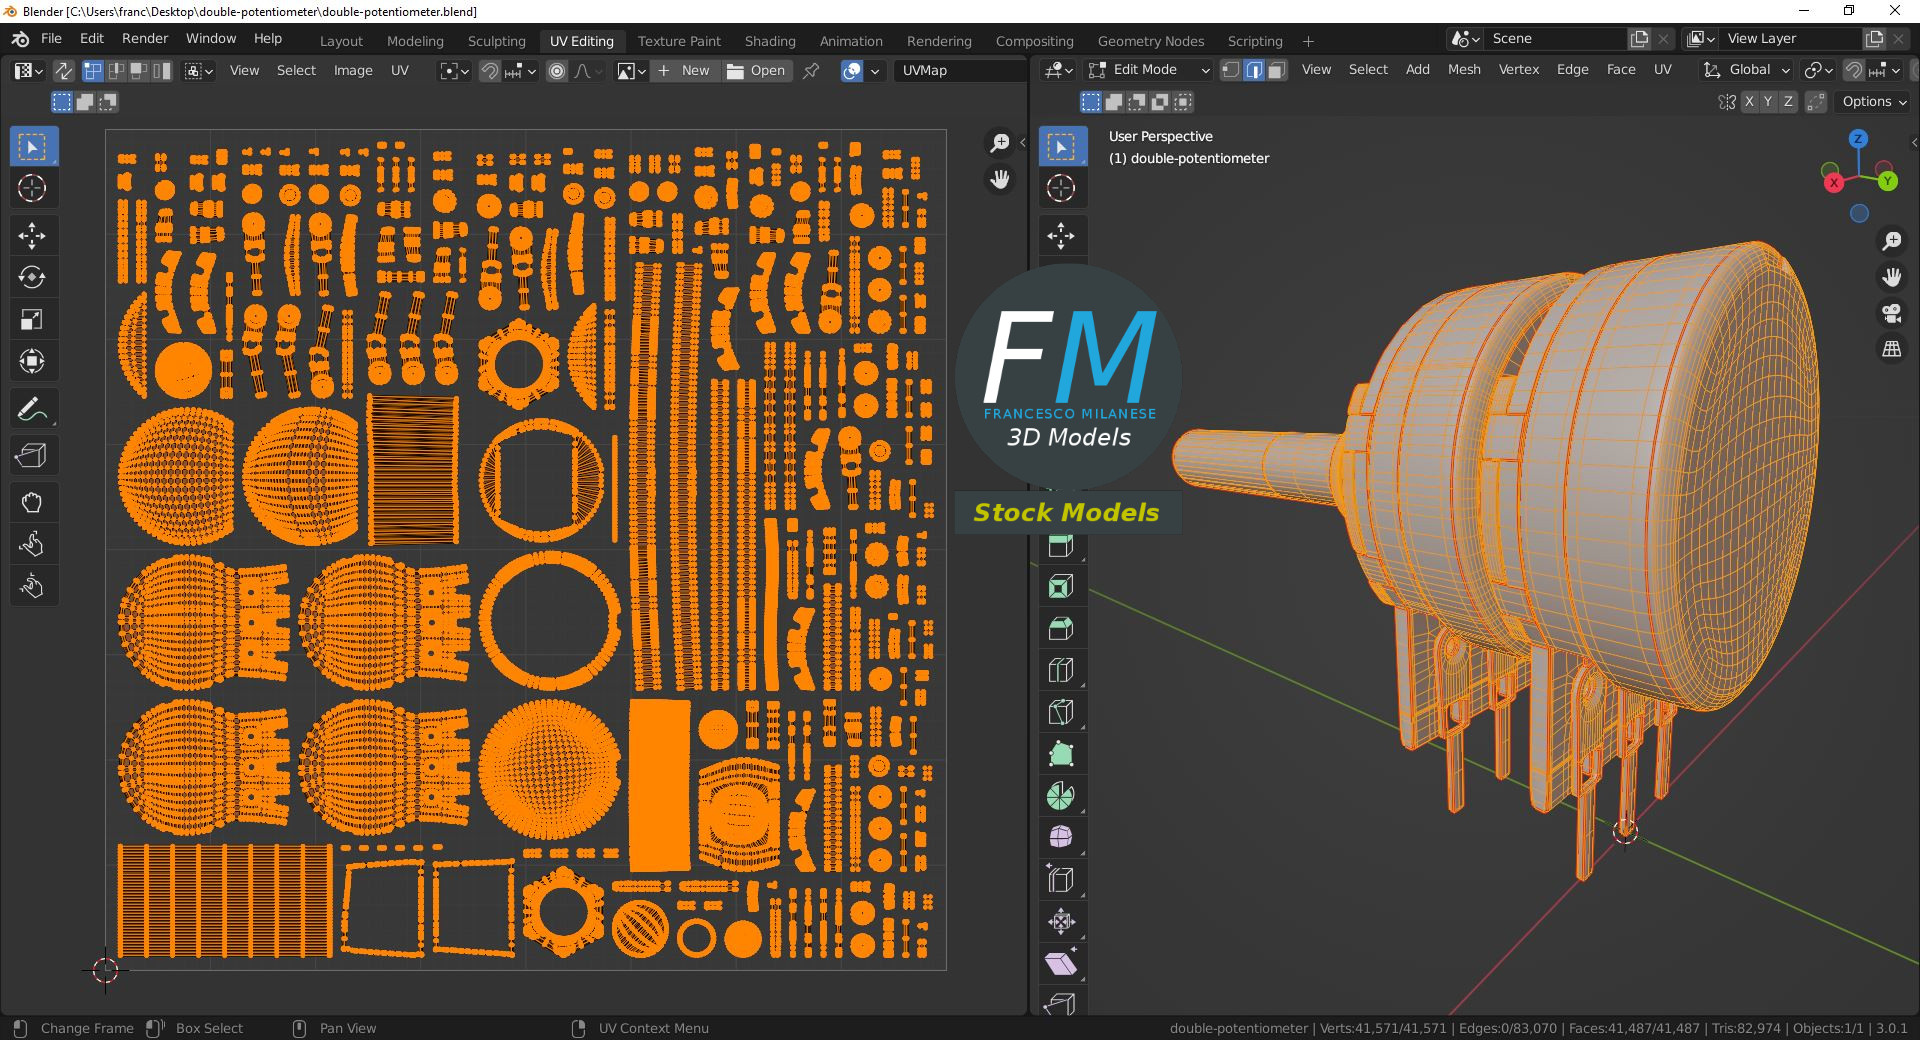Viewport: 1920px width, 1040px height.
Task: Toggle UV Sync Selection
Action: point(63,71)
